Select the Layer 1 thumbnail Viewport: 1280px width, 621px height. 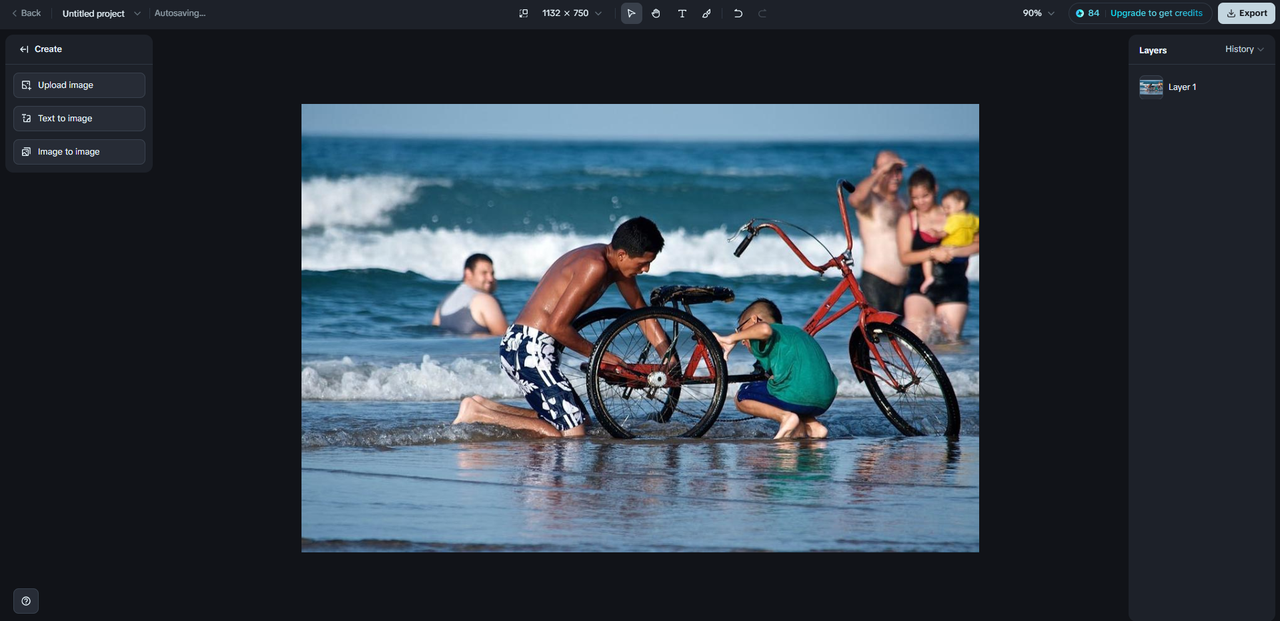pyautogui.click(x=1151, y=87)
